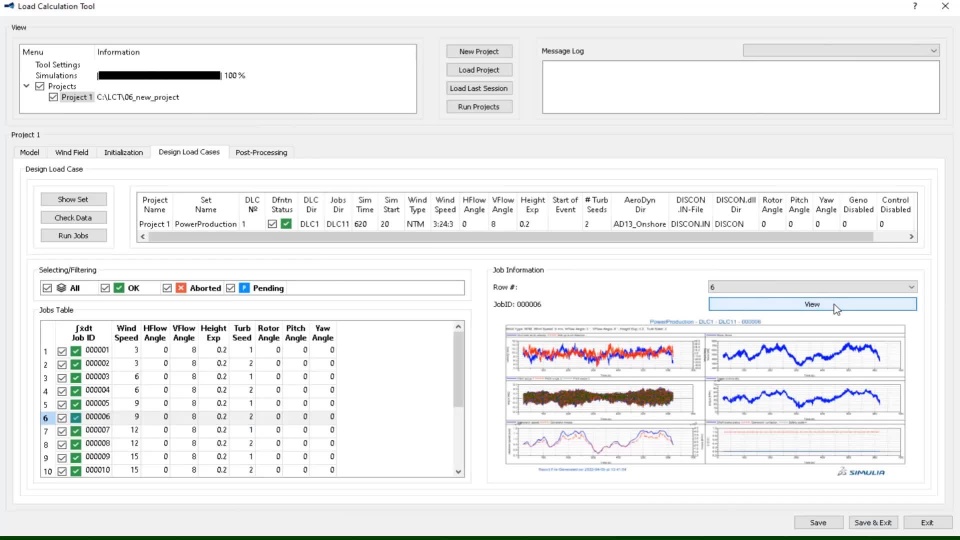Click green status icon for job 000004
This screenshot has height=540, width=960.
tap(76, 391)
